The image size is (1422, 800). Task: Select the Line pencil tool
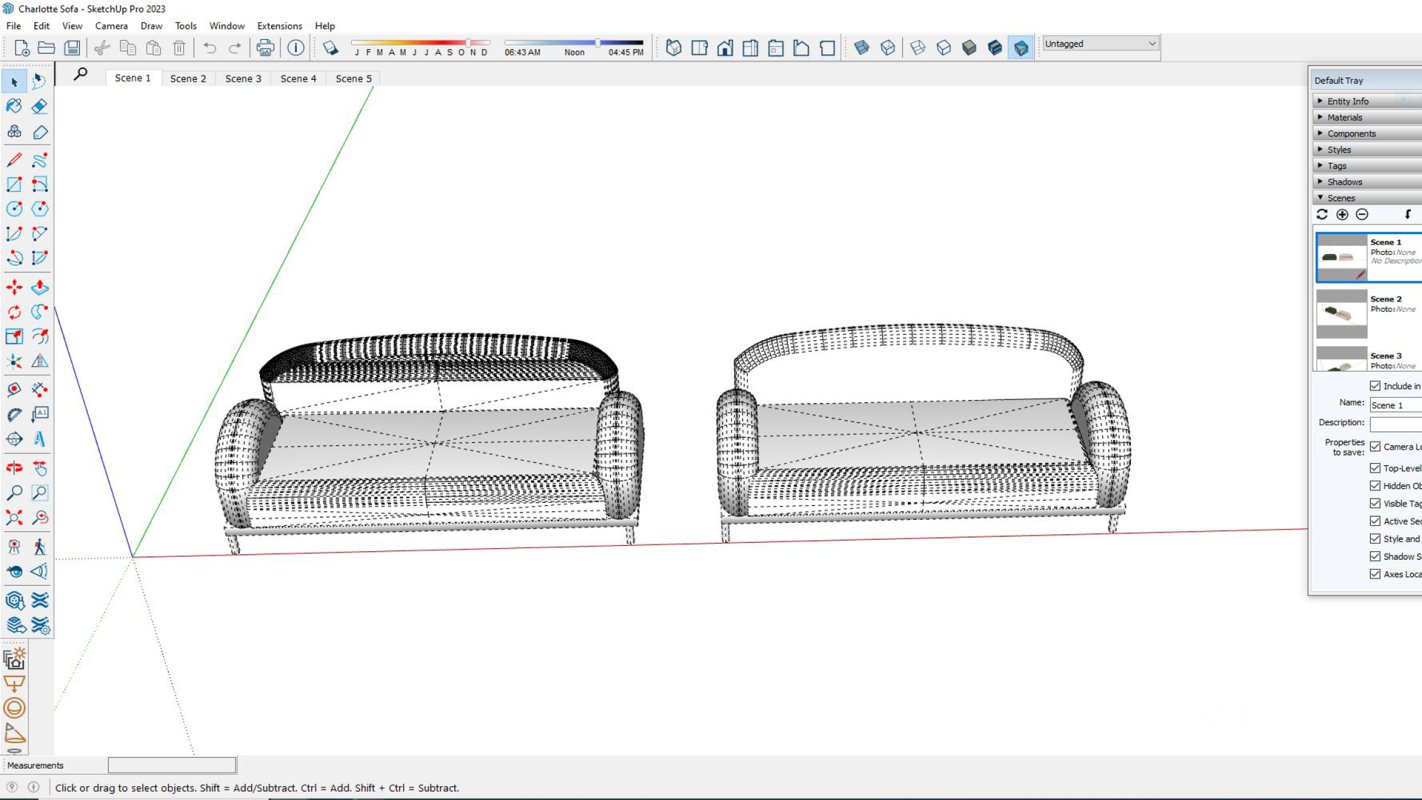pos(14,160)
